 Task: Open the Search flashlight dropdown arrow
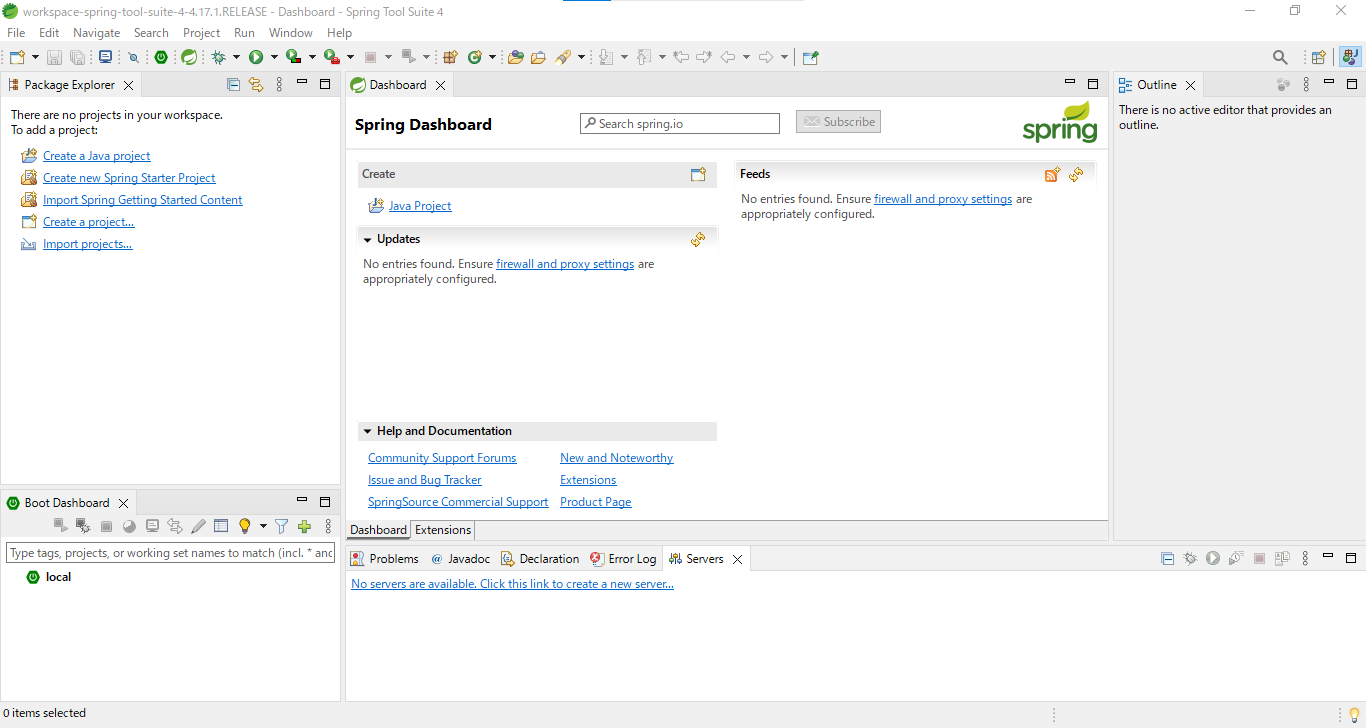click(580, 58)
